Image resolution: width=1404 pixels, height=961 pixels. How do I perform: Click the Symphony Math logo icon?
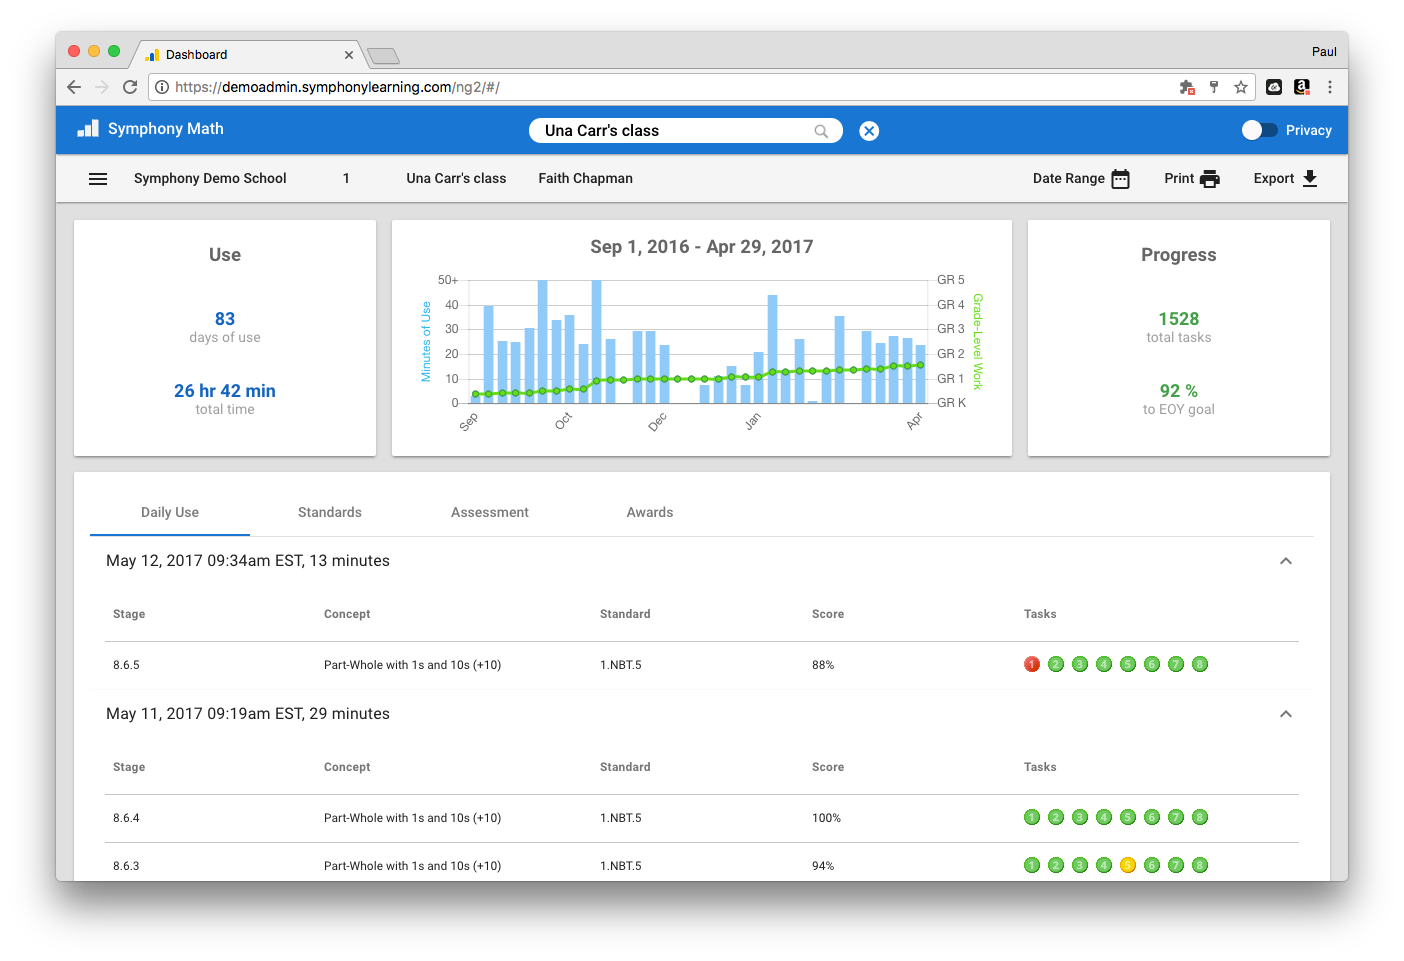[x=88, y=129]
